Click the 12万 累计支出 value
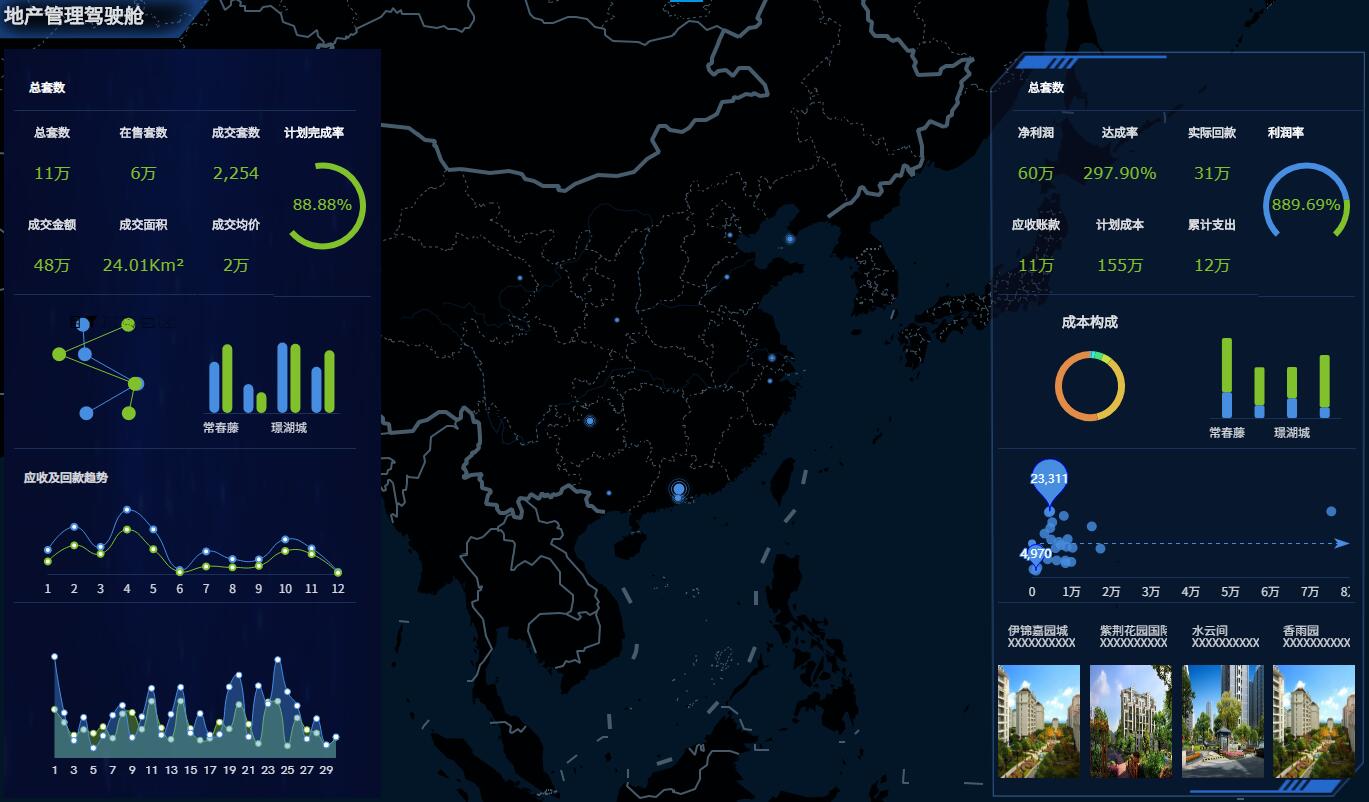This screenshot has width=1369, height=802. coord(1212,265)
